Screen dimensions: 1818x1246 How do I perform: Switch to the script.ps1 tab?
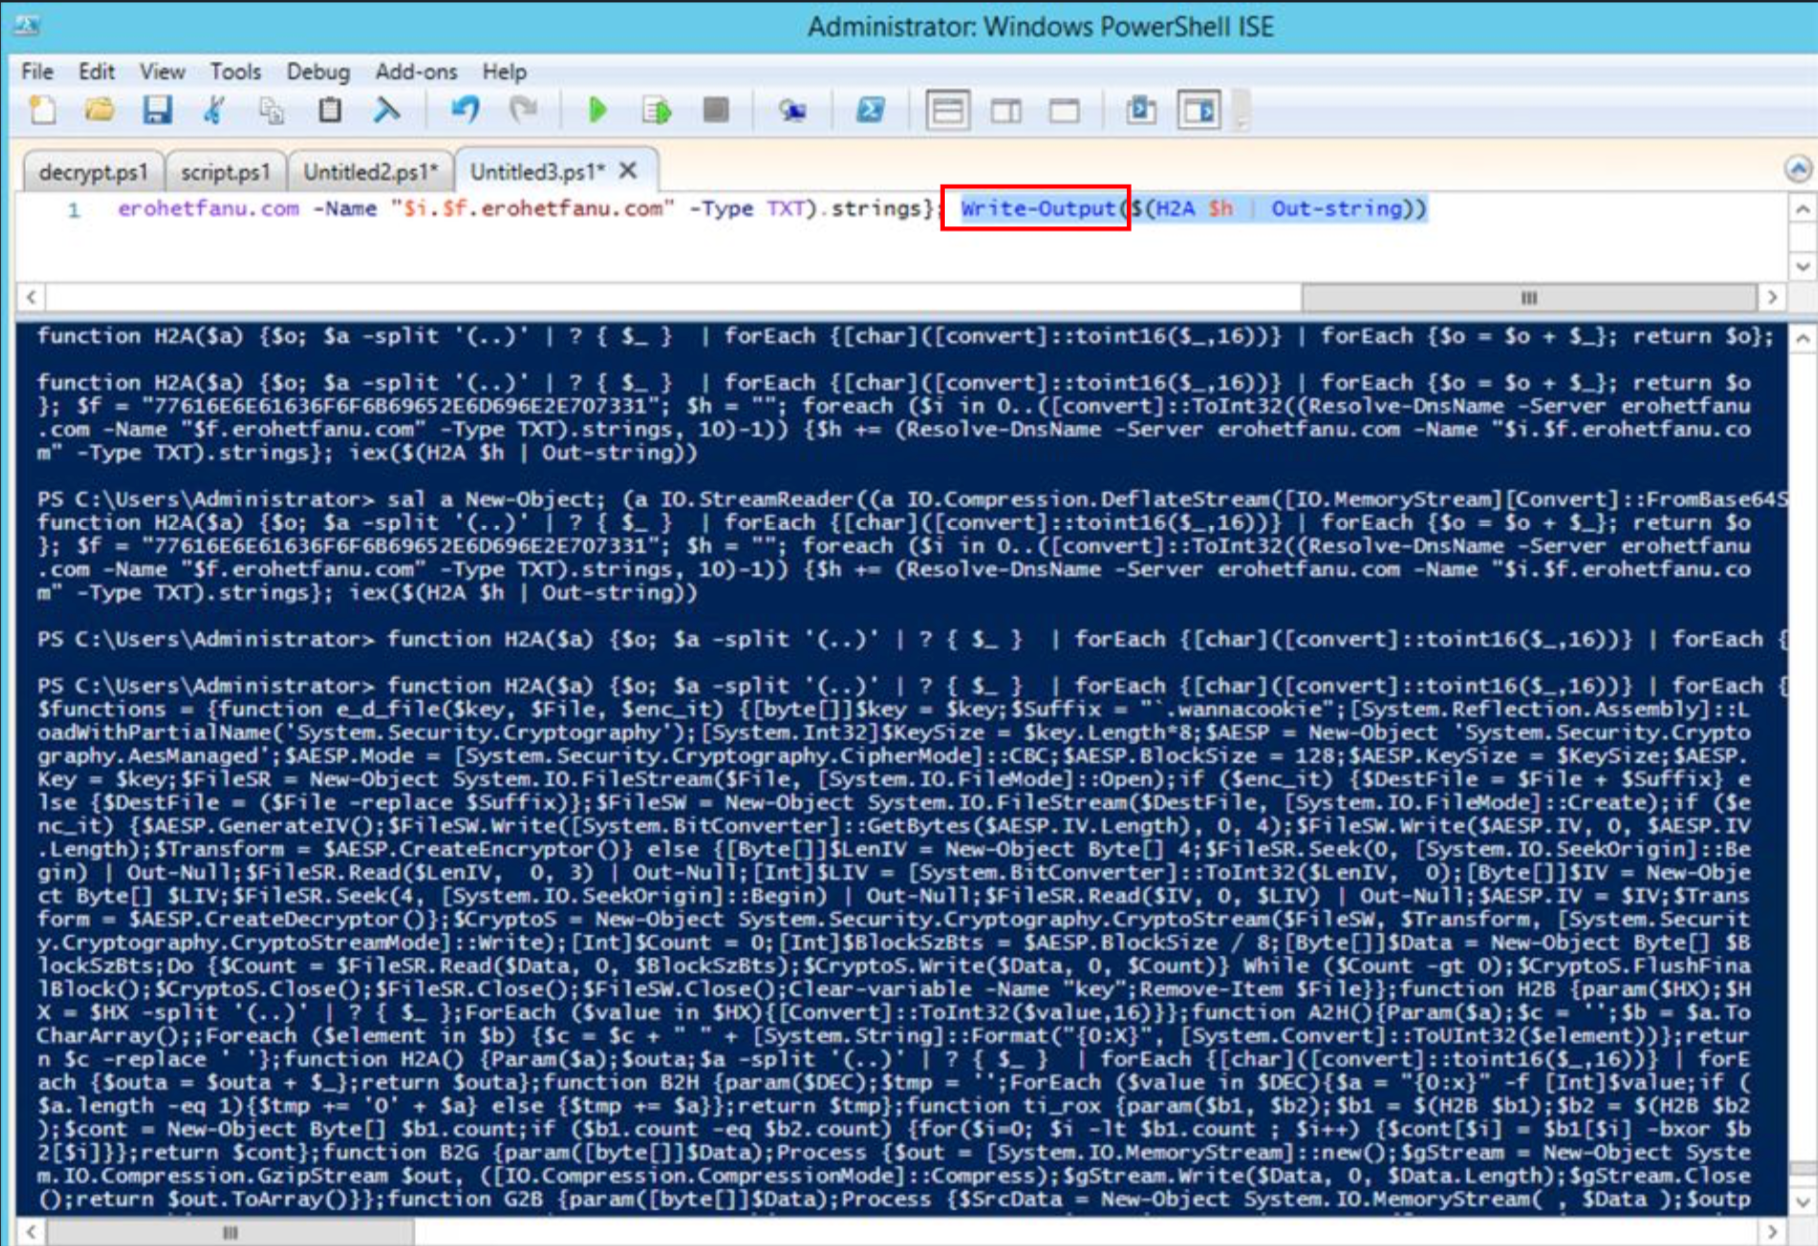tap(225, 171)
